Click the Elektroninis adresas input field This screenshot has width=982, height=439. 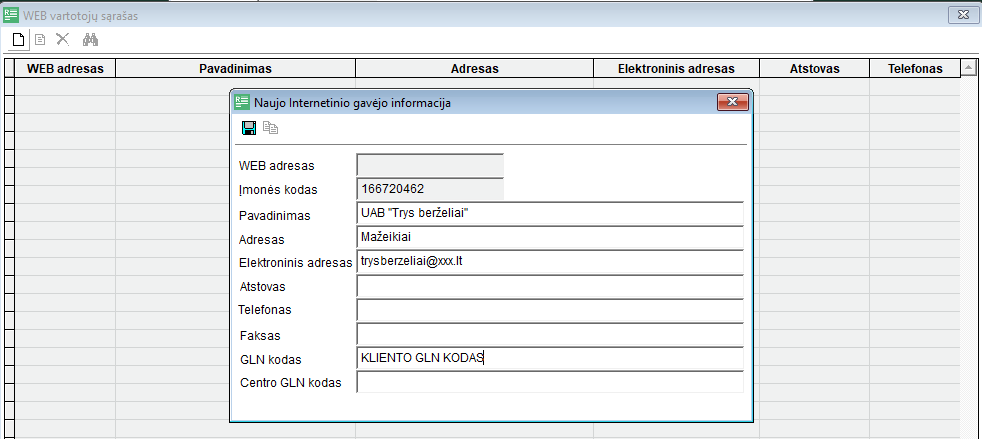click(549, 261)
